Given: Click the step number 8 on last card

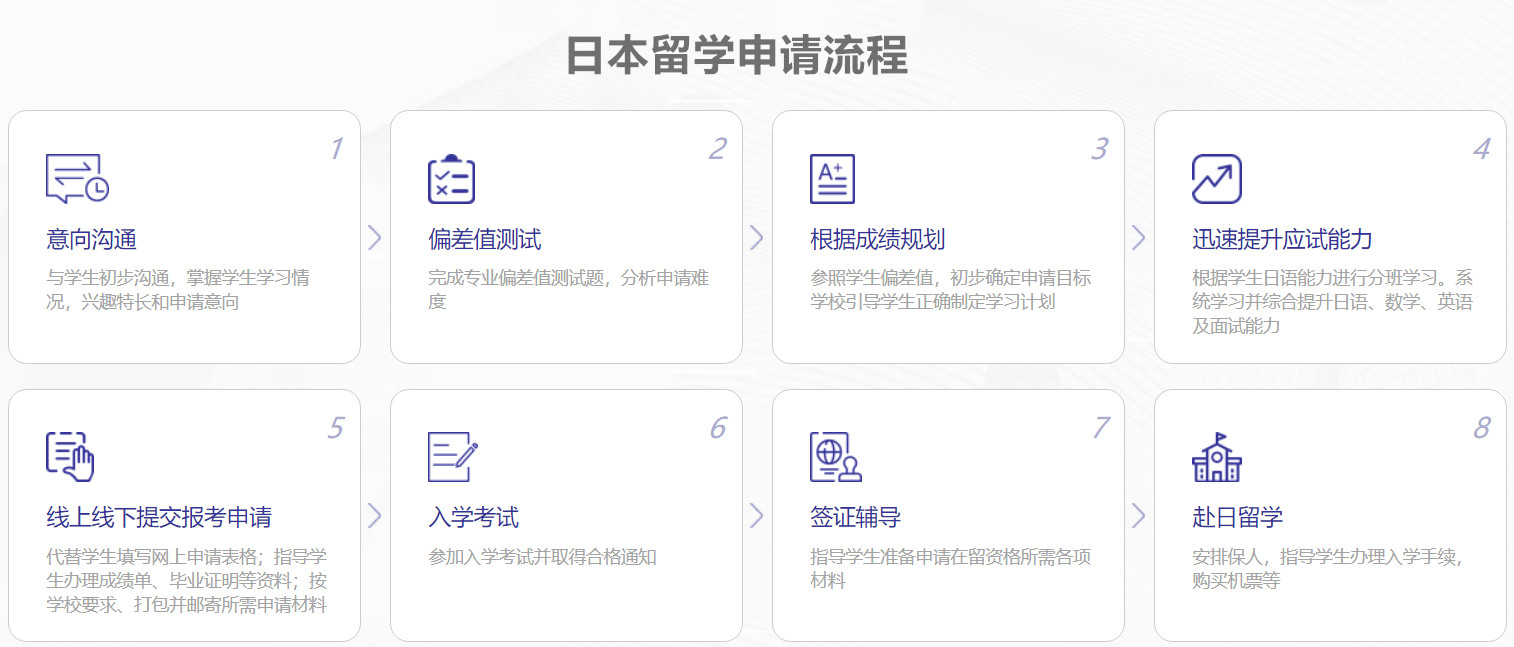Looking at the screenshot, I should pyautogui.click(x=1480, y=425).
